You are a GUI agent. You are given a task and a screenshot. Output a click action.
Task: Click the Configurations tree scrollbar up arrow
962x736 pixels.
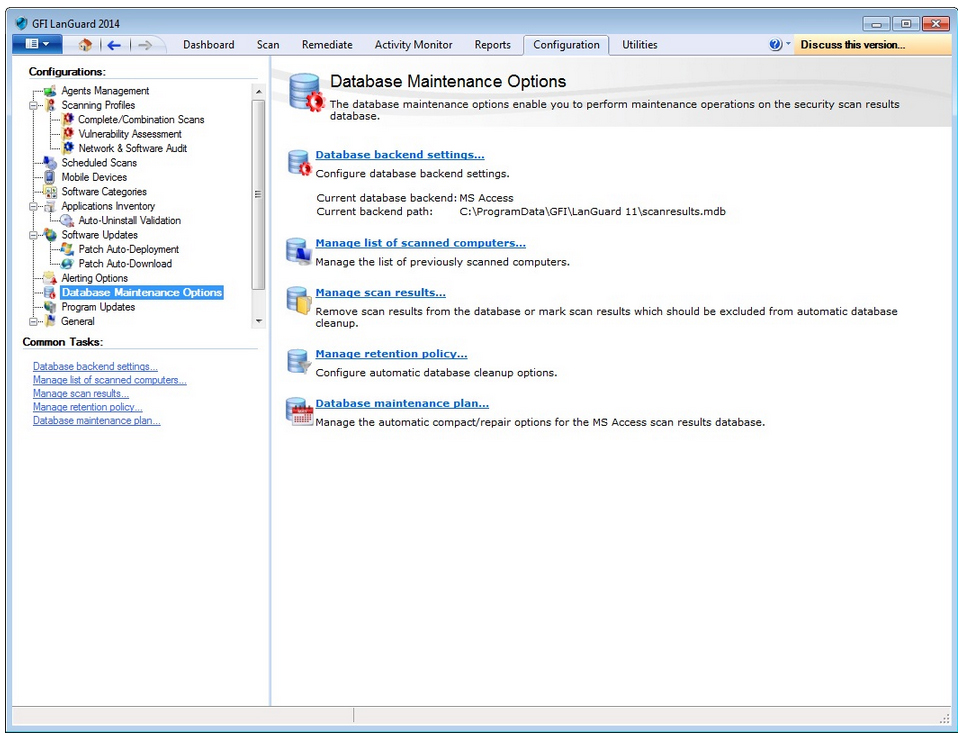259,91
